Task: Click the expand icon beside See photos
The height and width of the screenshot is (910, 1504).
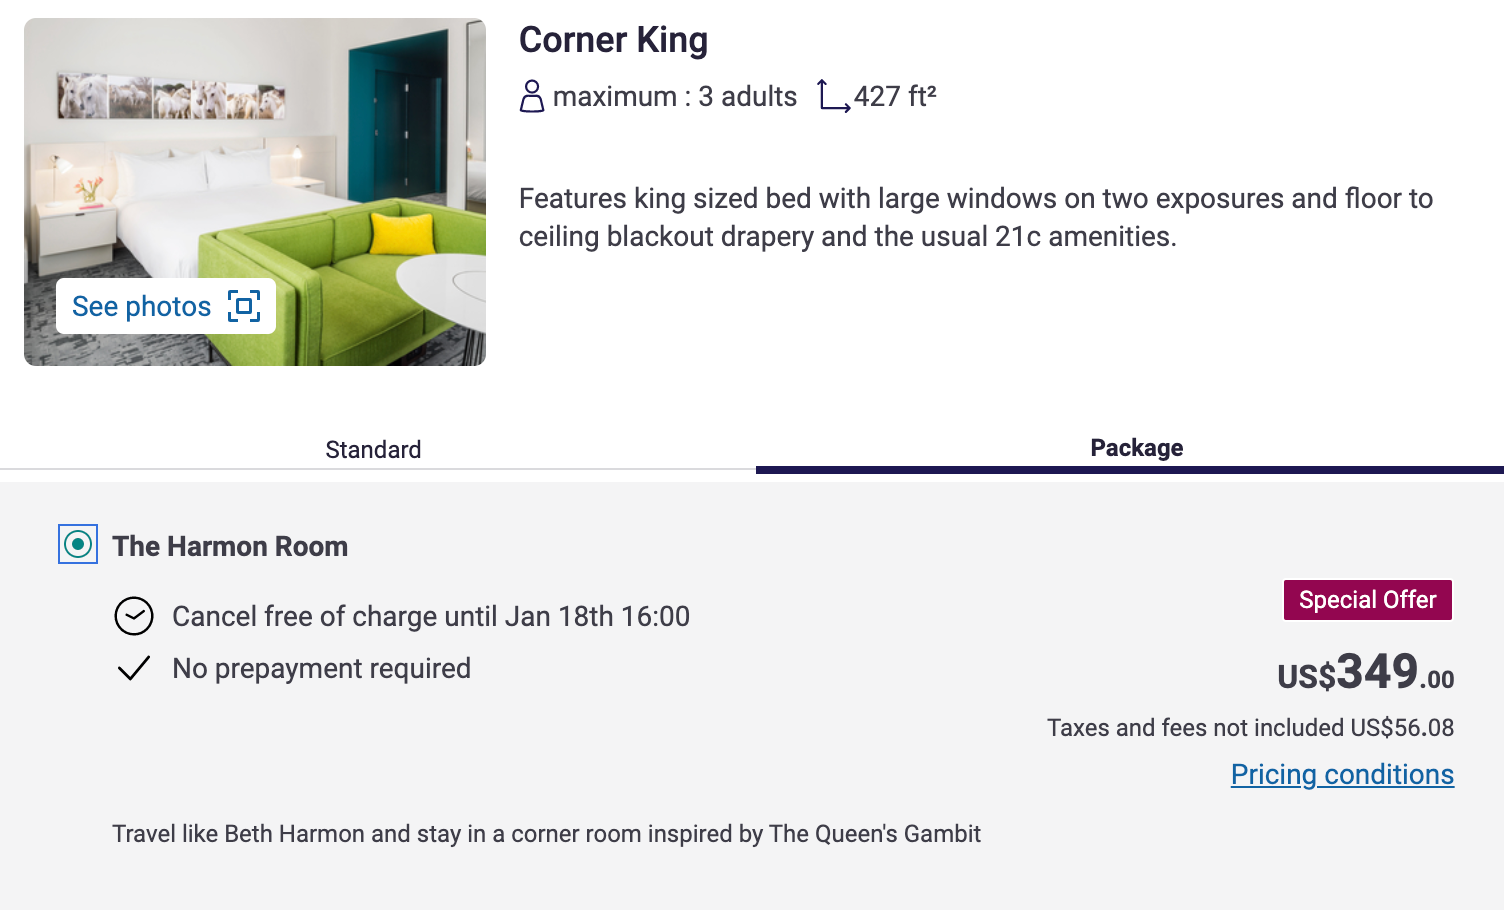Action: tap(244, 306)
